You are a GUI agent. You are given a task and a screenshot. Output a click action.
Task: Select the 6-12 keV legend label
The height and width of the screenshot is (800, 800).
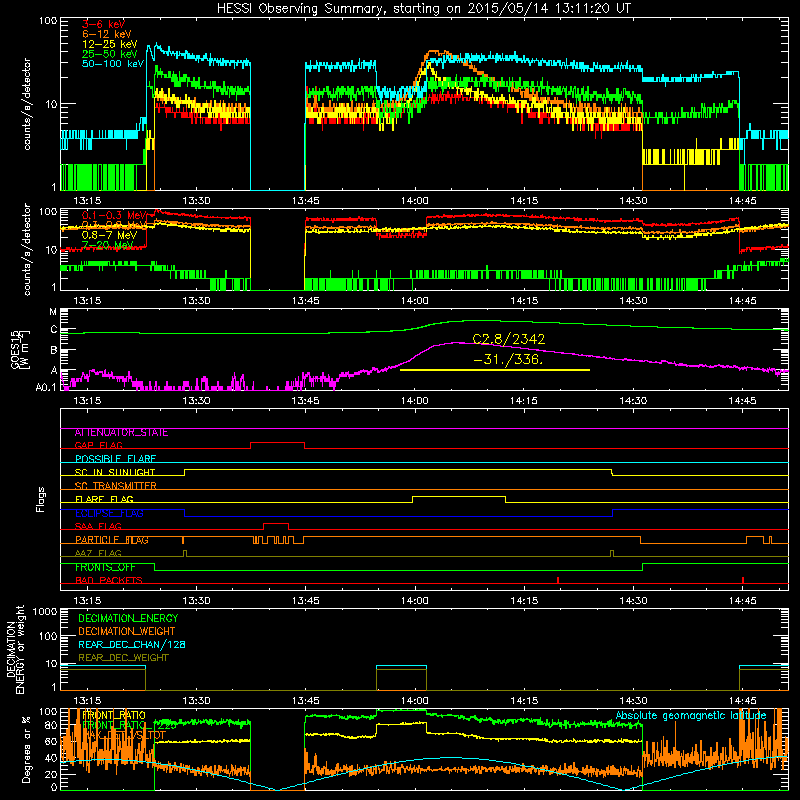click(x=106, y=34)
